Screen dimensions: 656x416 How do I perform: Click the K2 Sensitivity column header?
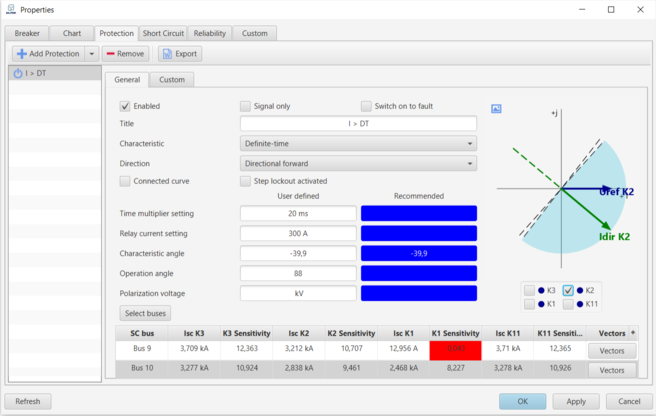[x=351, y=334]
